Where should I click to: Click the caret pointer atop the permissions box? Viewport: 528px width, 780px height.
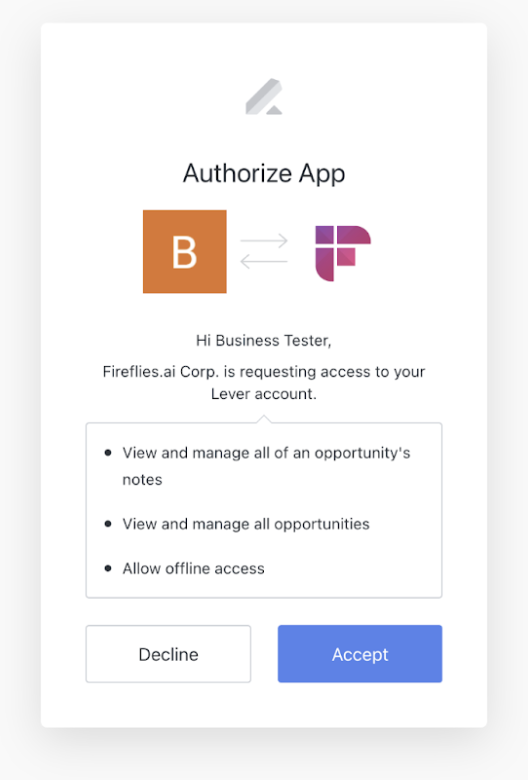(264, 419)
